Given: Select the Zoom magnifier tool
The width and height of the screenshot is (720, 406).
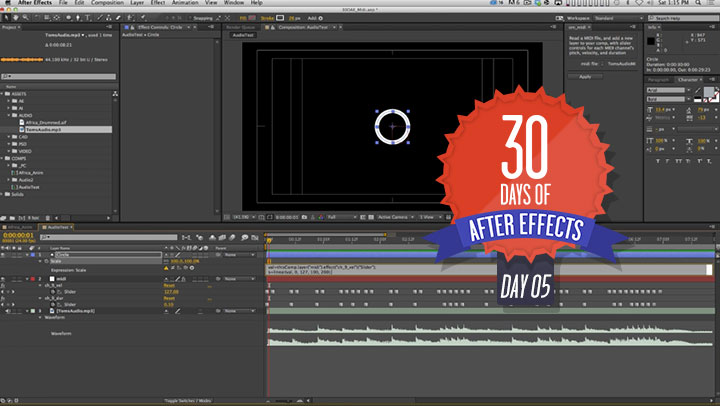Looking at the screenshot, I should [25, 18].
